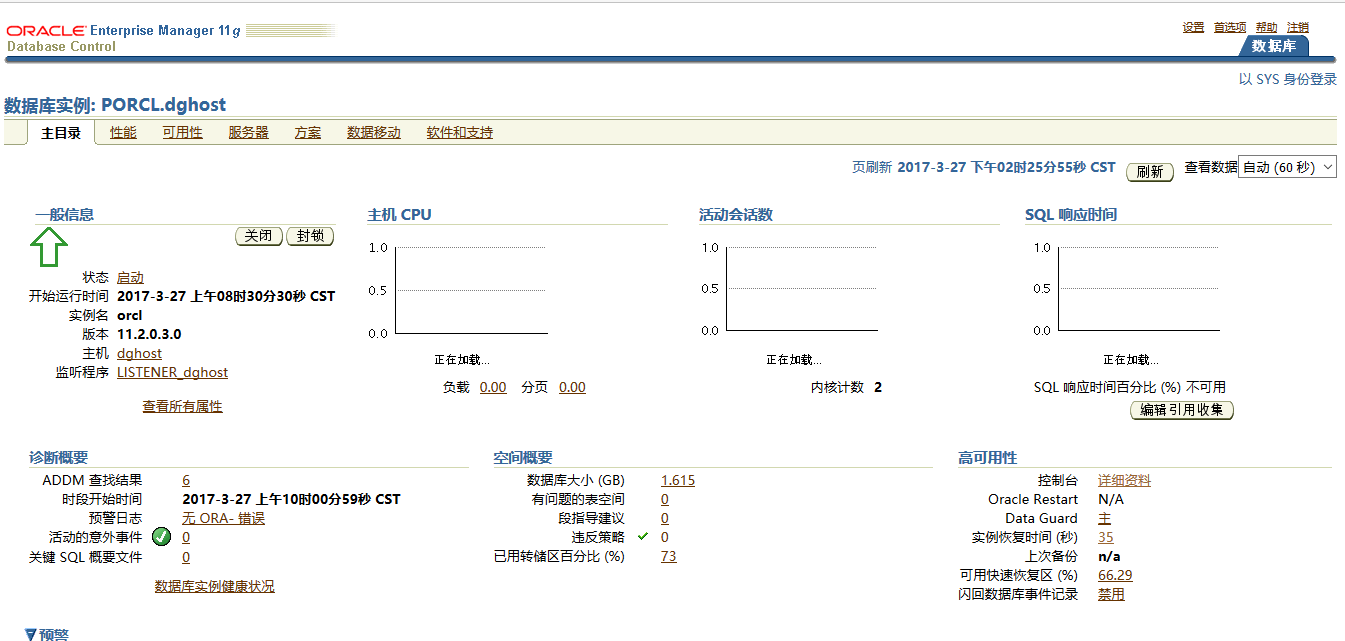Open the flash recovery area 66.29 link
1345x641 pixels.
pyautogui.click(x=1115, y=575)
